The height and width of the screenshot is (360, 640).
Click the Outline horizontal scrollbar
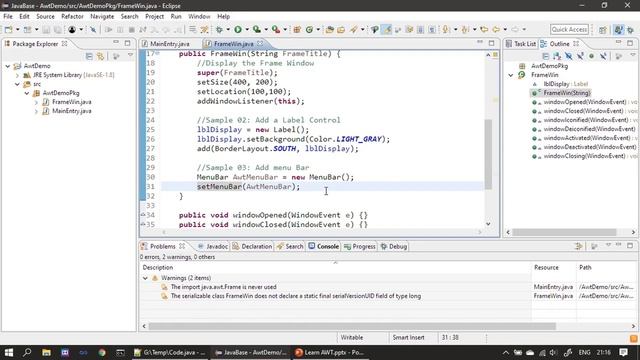tap(564, 232)
